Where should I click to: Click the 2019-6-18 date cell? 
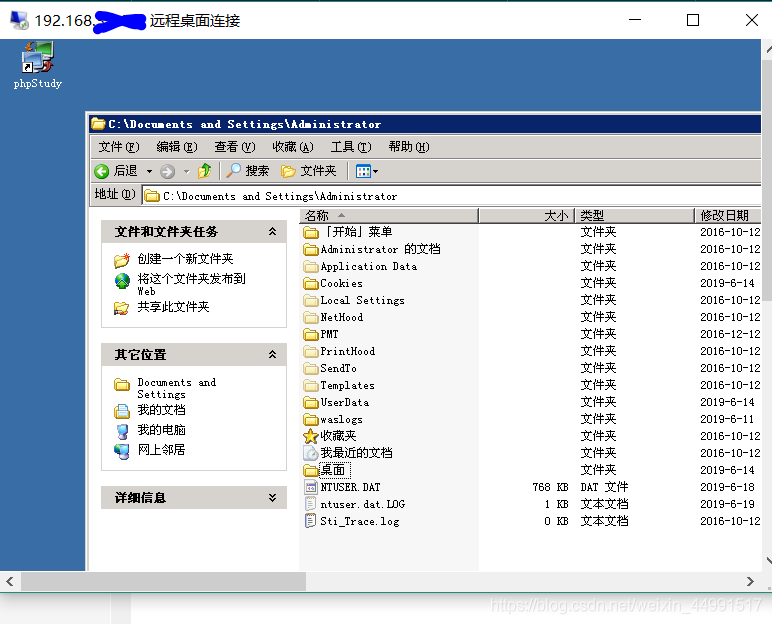727,487
